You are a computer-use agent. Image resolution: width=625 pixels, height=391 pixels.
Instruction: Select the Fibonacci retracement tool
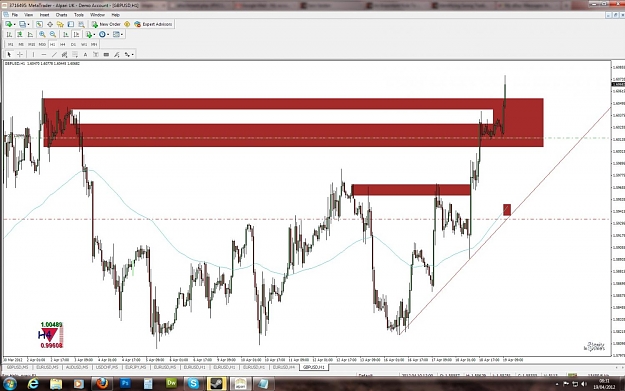pos(75,55)
